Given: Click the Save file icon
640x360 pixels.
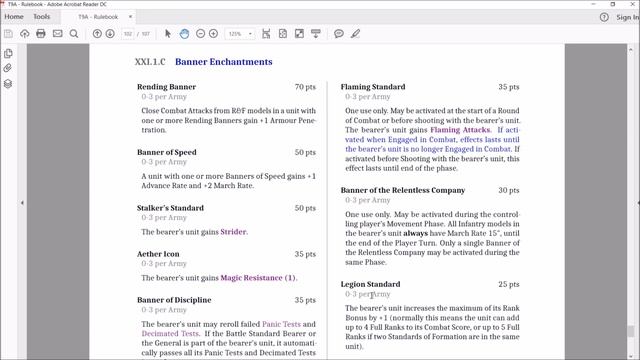Looking at the screenshot, I should pyautogui.click(x=8, y=34).
